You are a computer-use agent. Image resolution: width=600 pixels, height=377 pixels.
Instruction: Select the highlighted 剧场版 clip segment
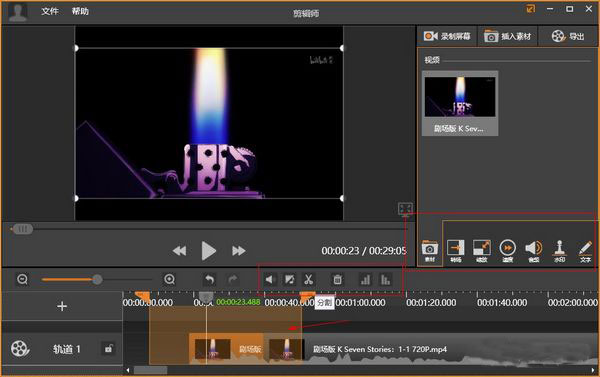(226, 349)
